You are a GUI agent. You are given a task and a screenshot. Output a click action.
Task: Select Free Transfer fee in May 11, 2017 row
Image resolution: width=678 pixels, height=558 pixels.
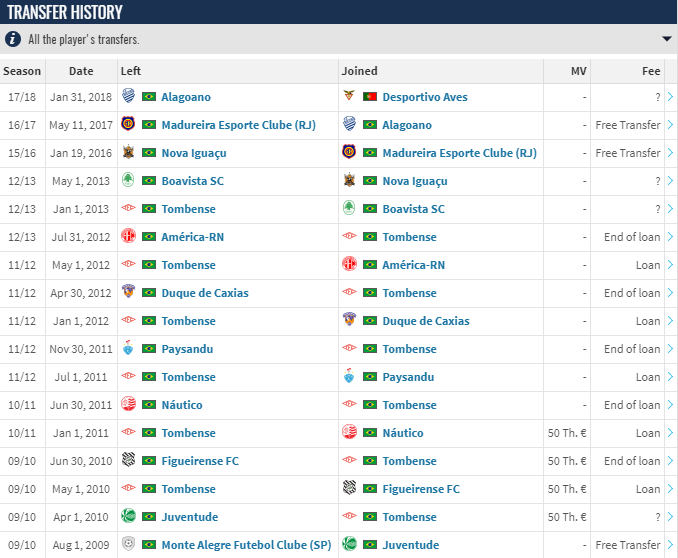(x=628, y=125)
